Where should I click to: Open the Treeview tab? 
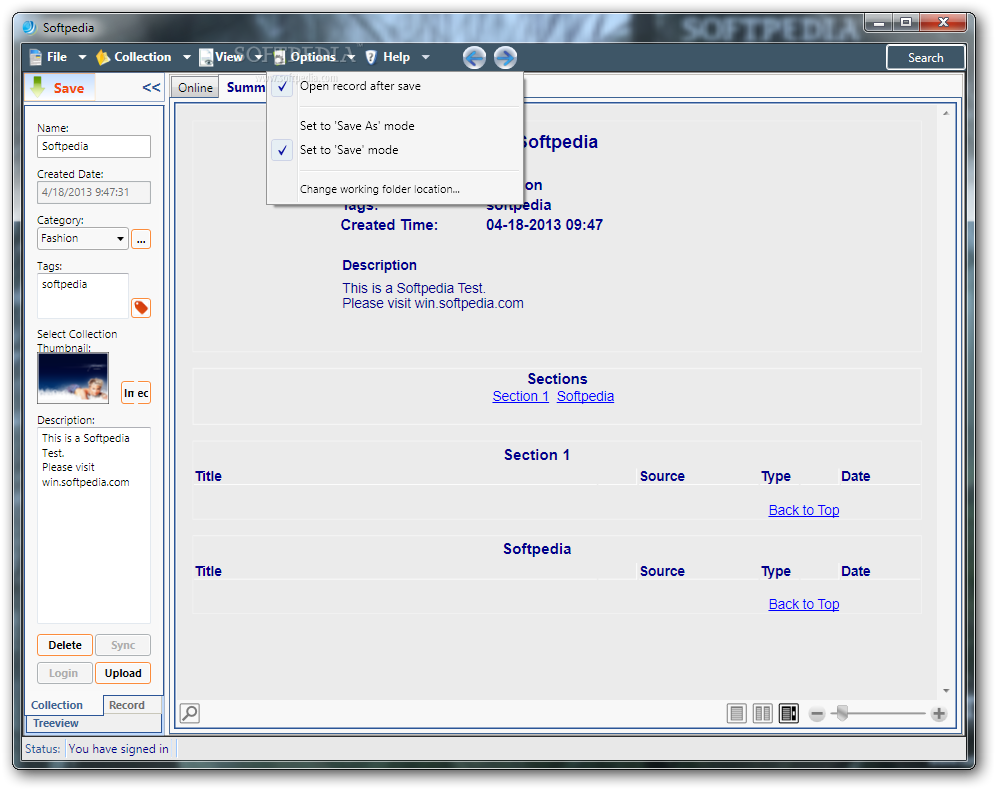tap(56, 723)
